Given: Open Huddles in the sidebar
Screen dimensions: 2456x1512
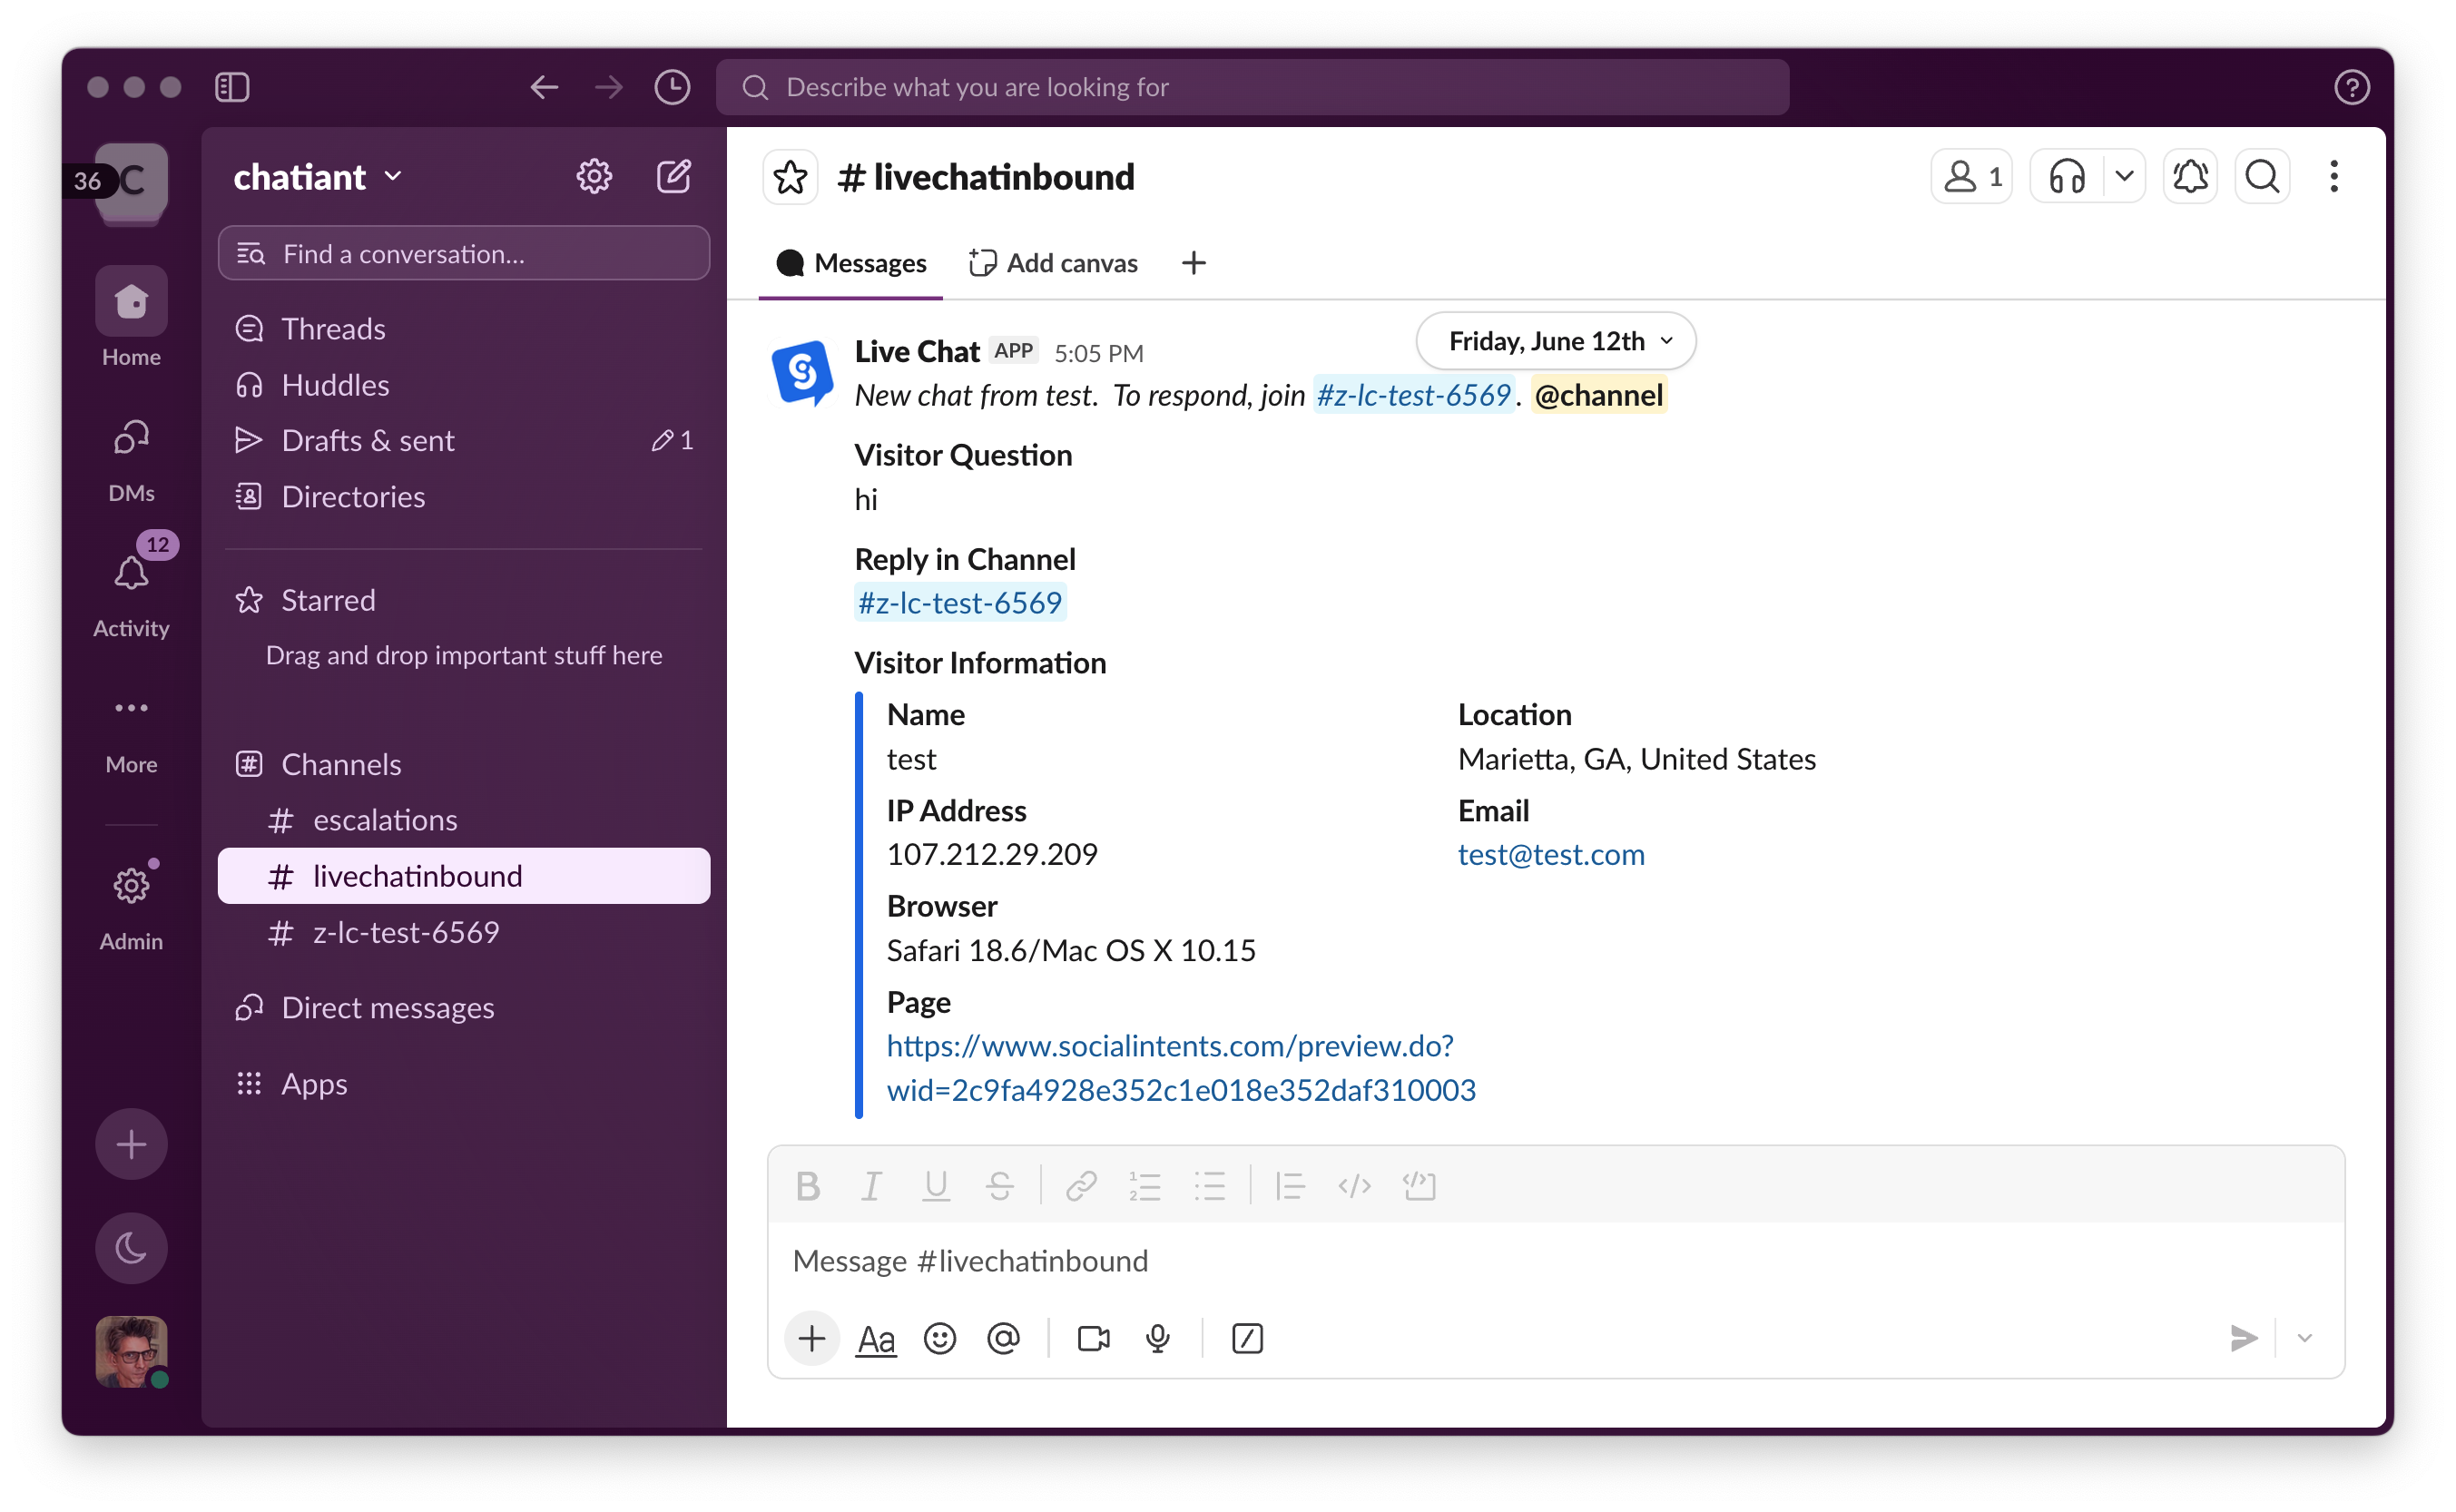Looking at the screenshot, I should pos(464,385).
